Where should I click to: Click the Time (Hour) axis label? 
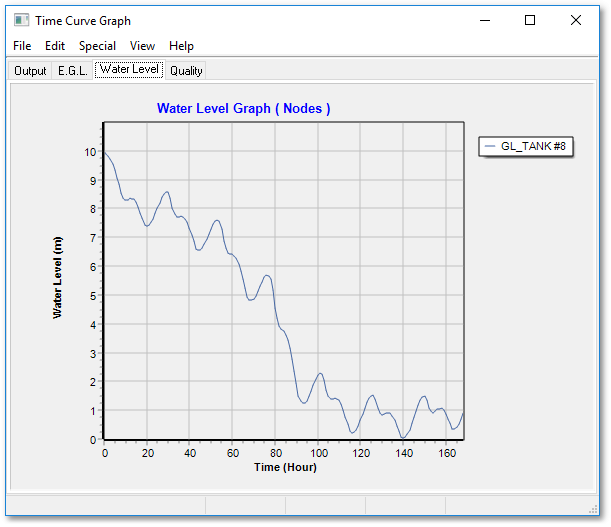click(x=285, y=467)
